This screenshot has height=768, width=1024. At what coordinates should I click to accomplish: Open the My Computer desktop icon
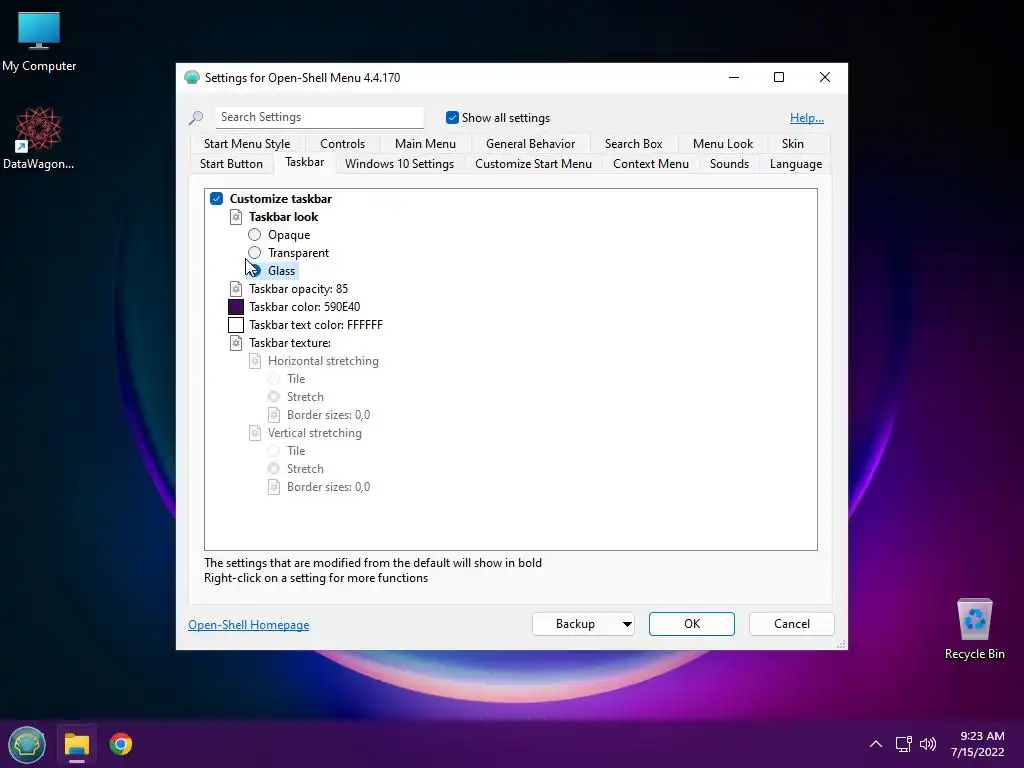click(x=39, y=42)
